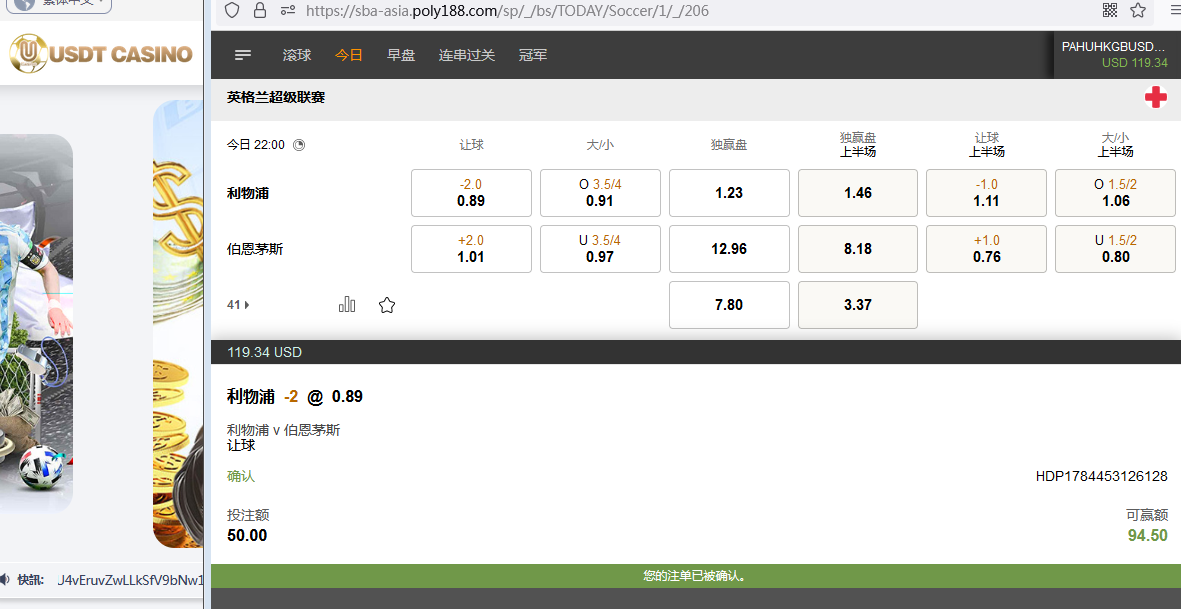This screenshot has width=1181, height=609.
Task: Pick first-half handicap -1.0 at 1.11
Action: 987,193
